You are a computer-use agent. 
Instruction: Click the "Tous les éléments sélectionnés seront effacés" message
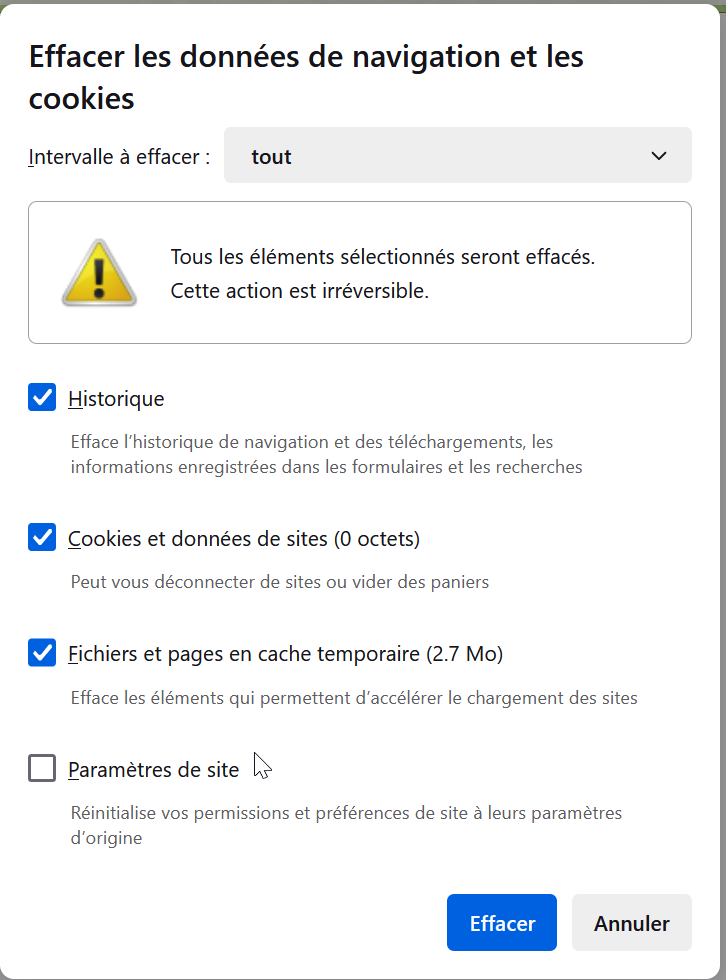(383, 257)
